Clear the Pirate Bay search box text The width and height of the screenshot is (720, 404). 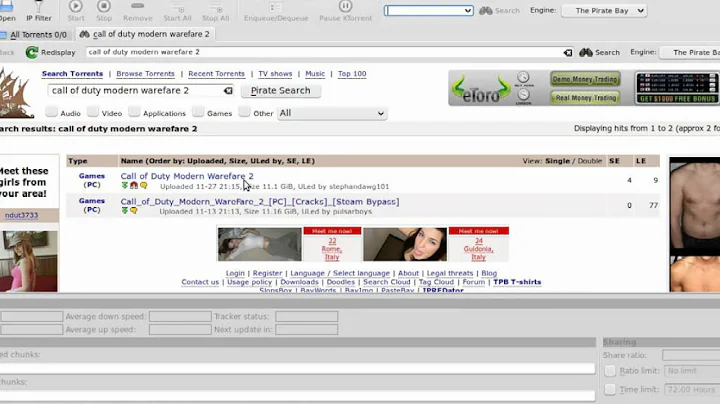(228, 91)
